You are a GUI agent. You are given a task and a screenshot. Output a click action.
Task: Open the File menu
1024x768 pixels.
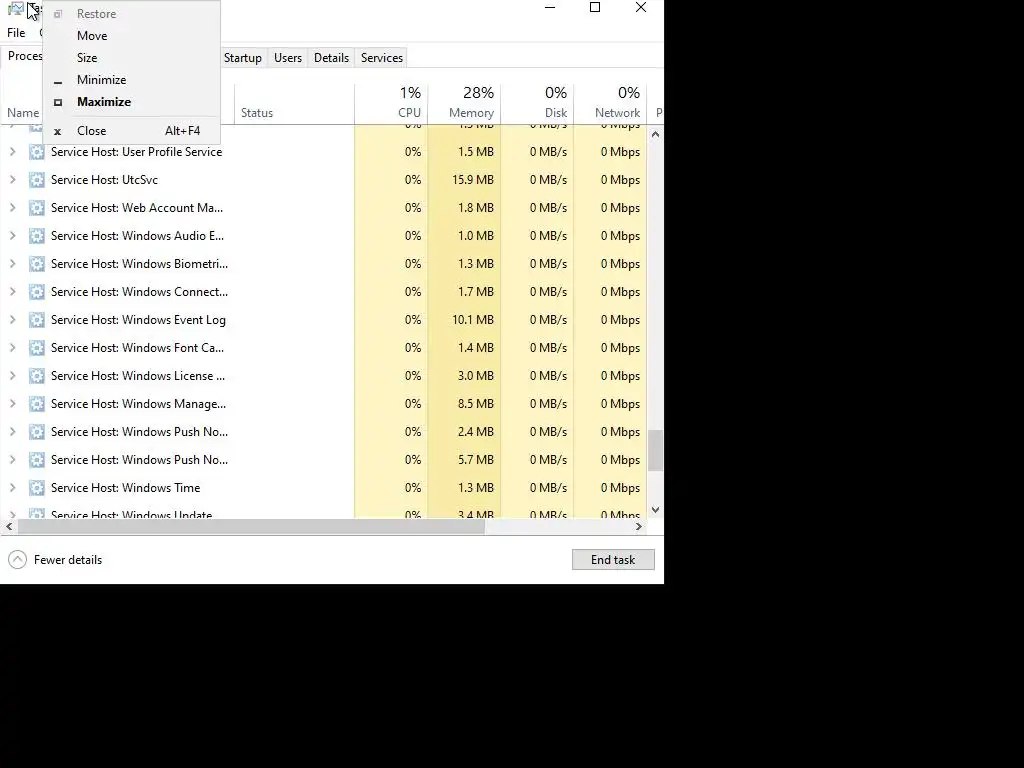[16, 33]
